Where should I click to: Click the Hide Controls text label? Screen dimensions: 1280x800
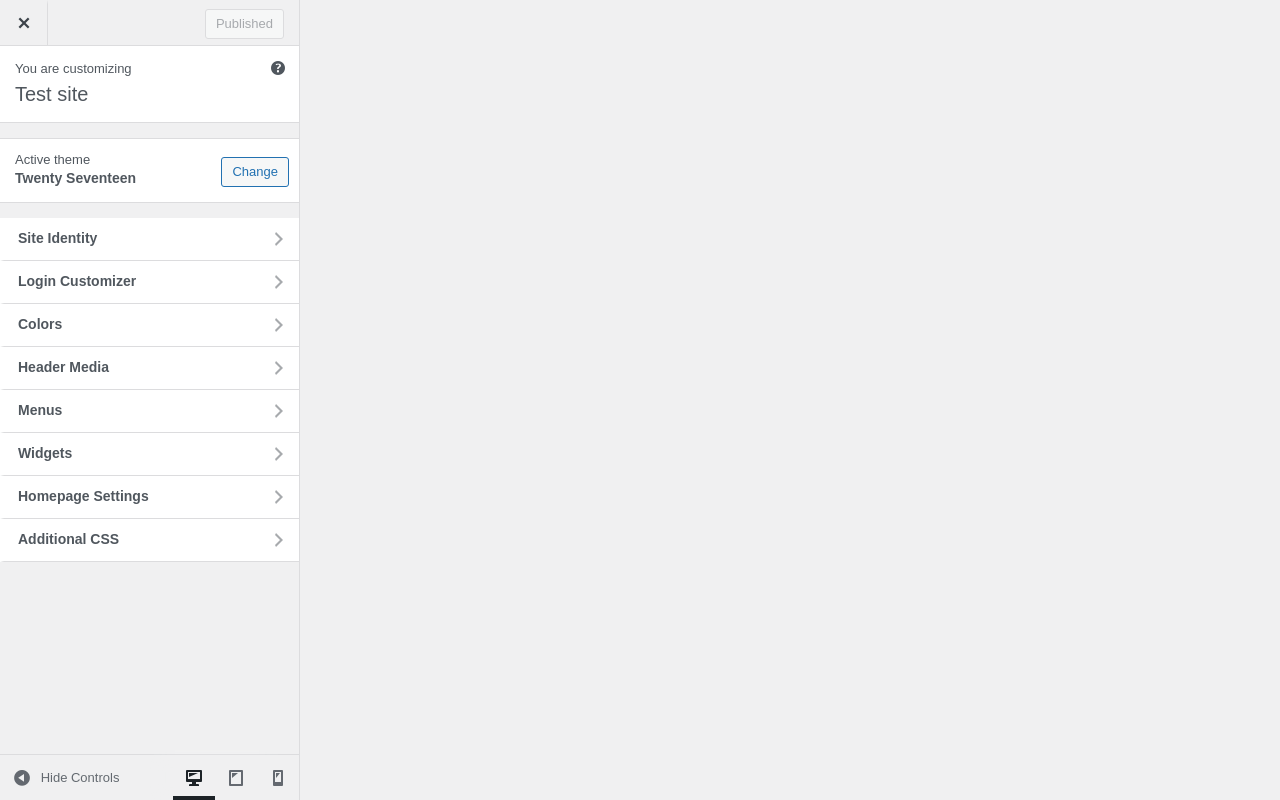click(x=80, y=778)
